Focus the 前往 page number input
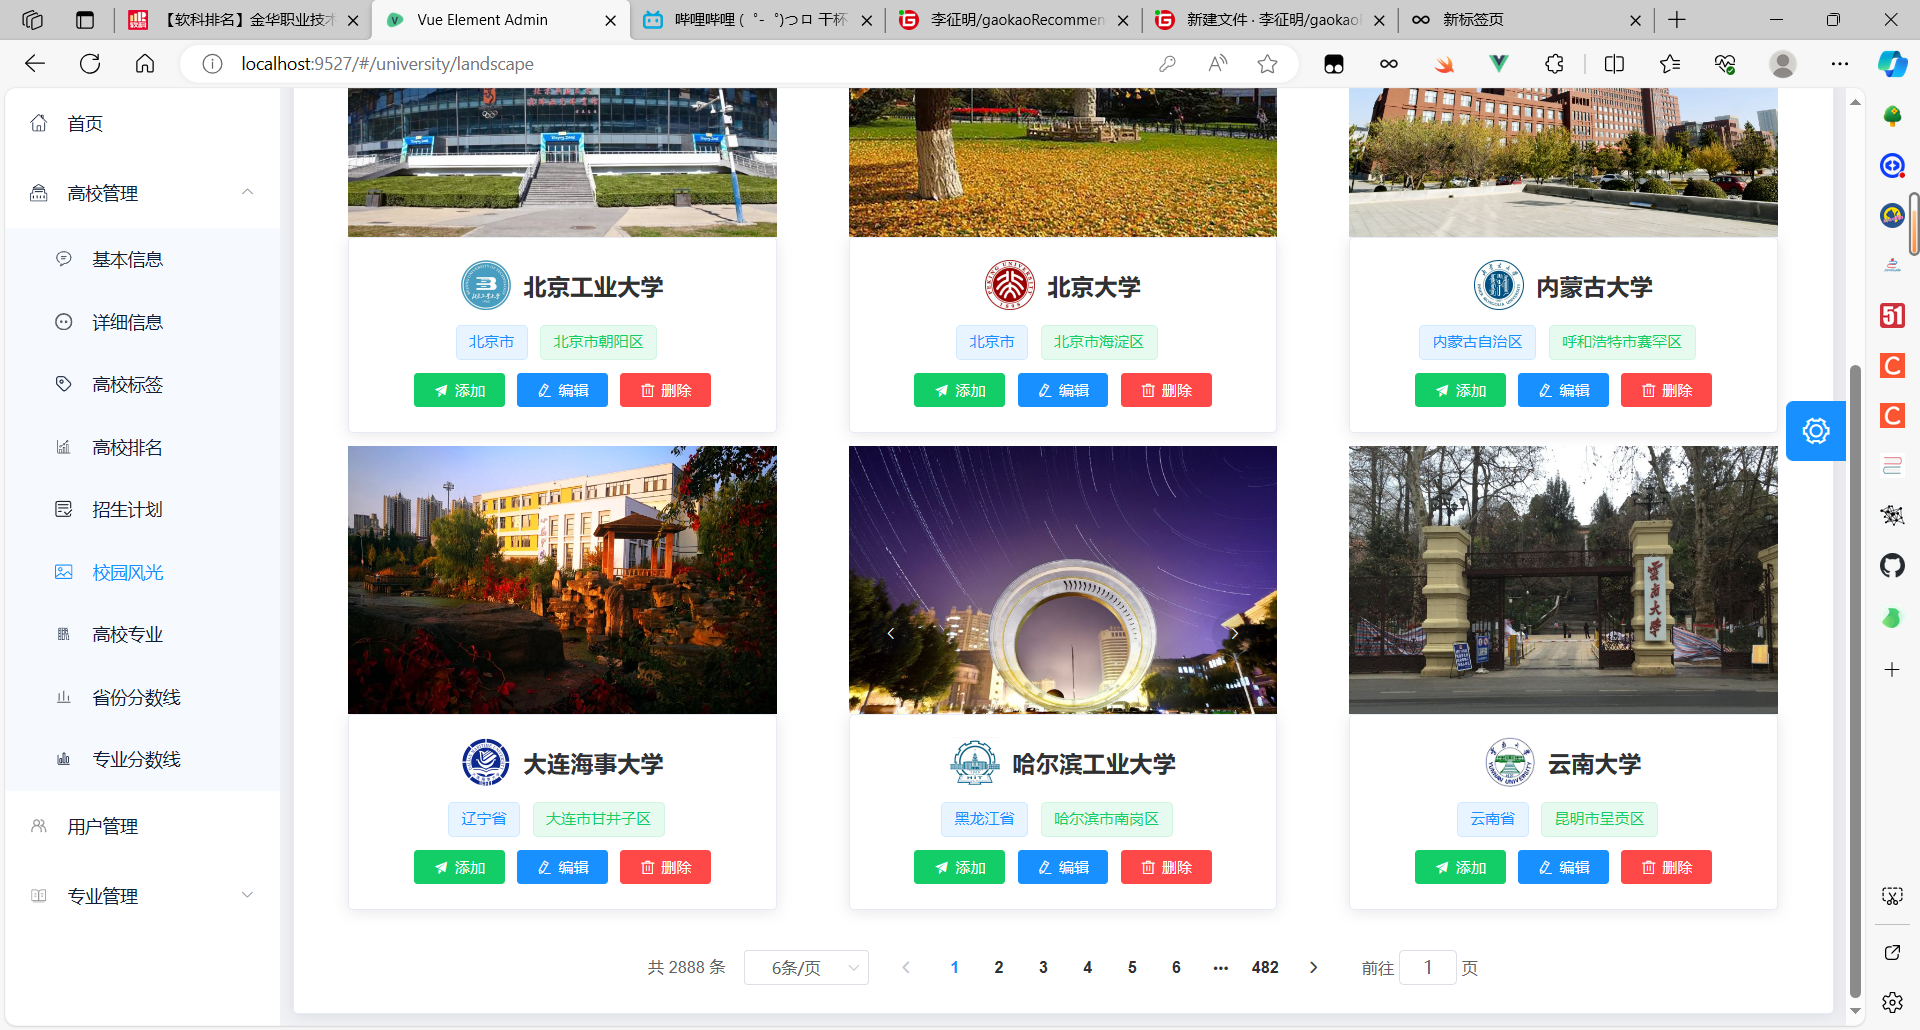 point(1427,967)
